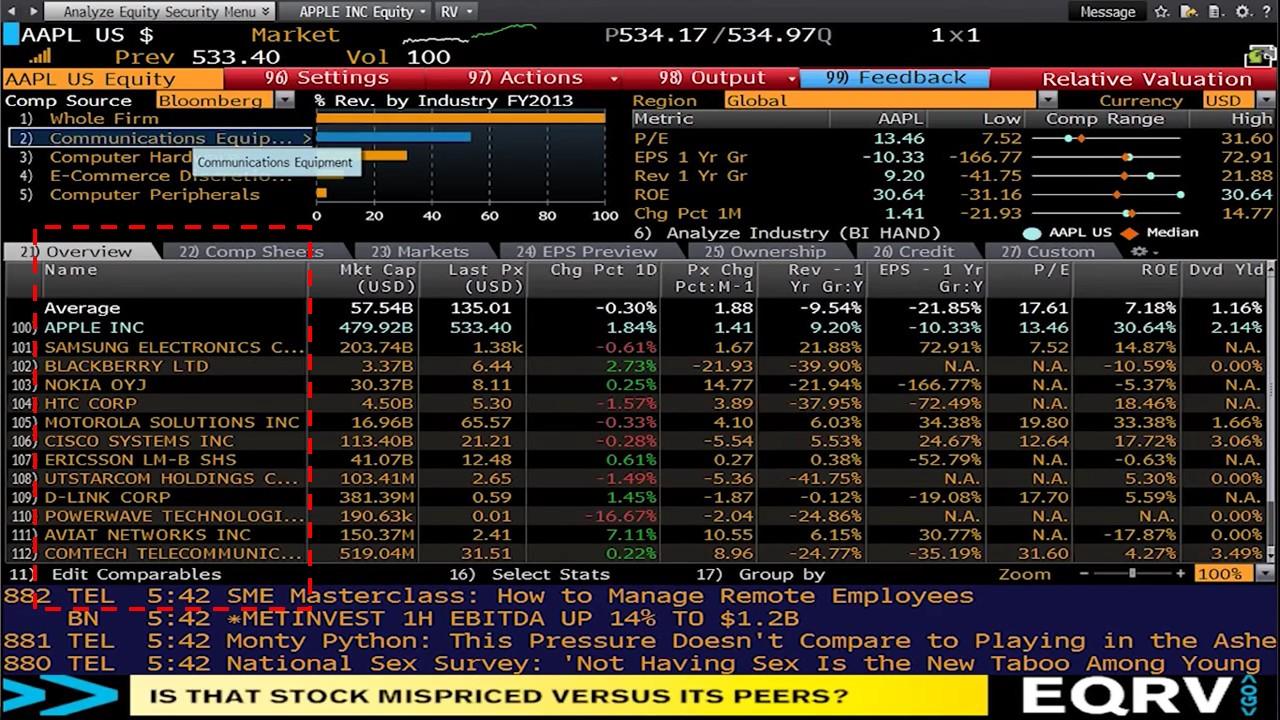Open the RV function dropdown

455,12
